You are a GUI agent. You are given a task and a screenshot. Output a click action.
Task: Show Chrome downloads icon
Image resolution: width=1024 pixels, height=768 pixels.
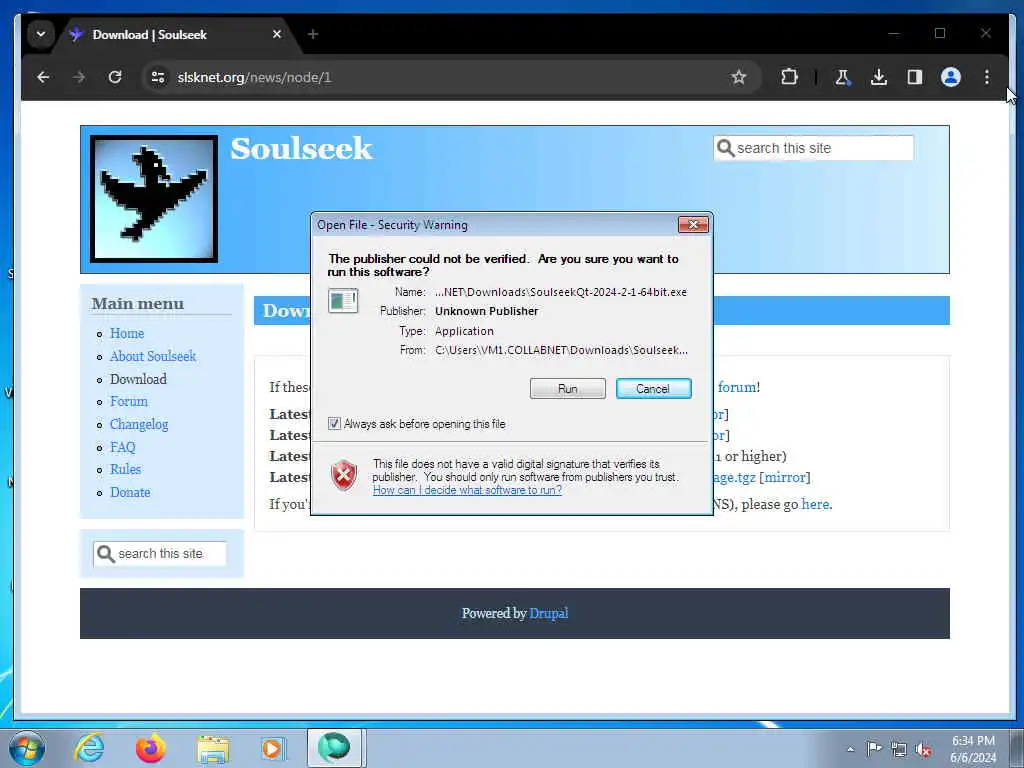[x=878, y=77]
